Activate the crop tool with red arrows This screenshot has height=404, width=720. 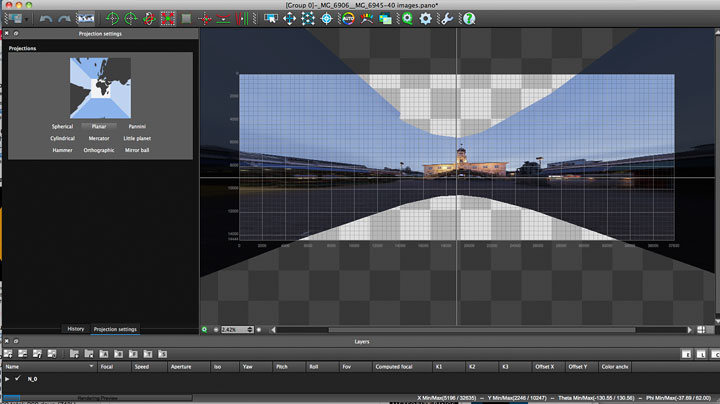[168, 19]
